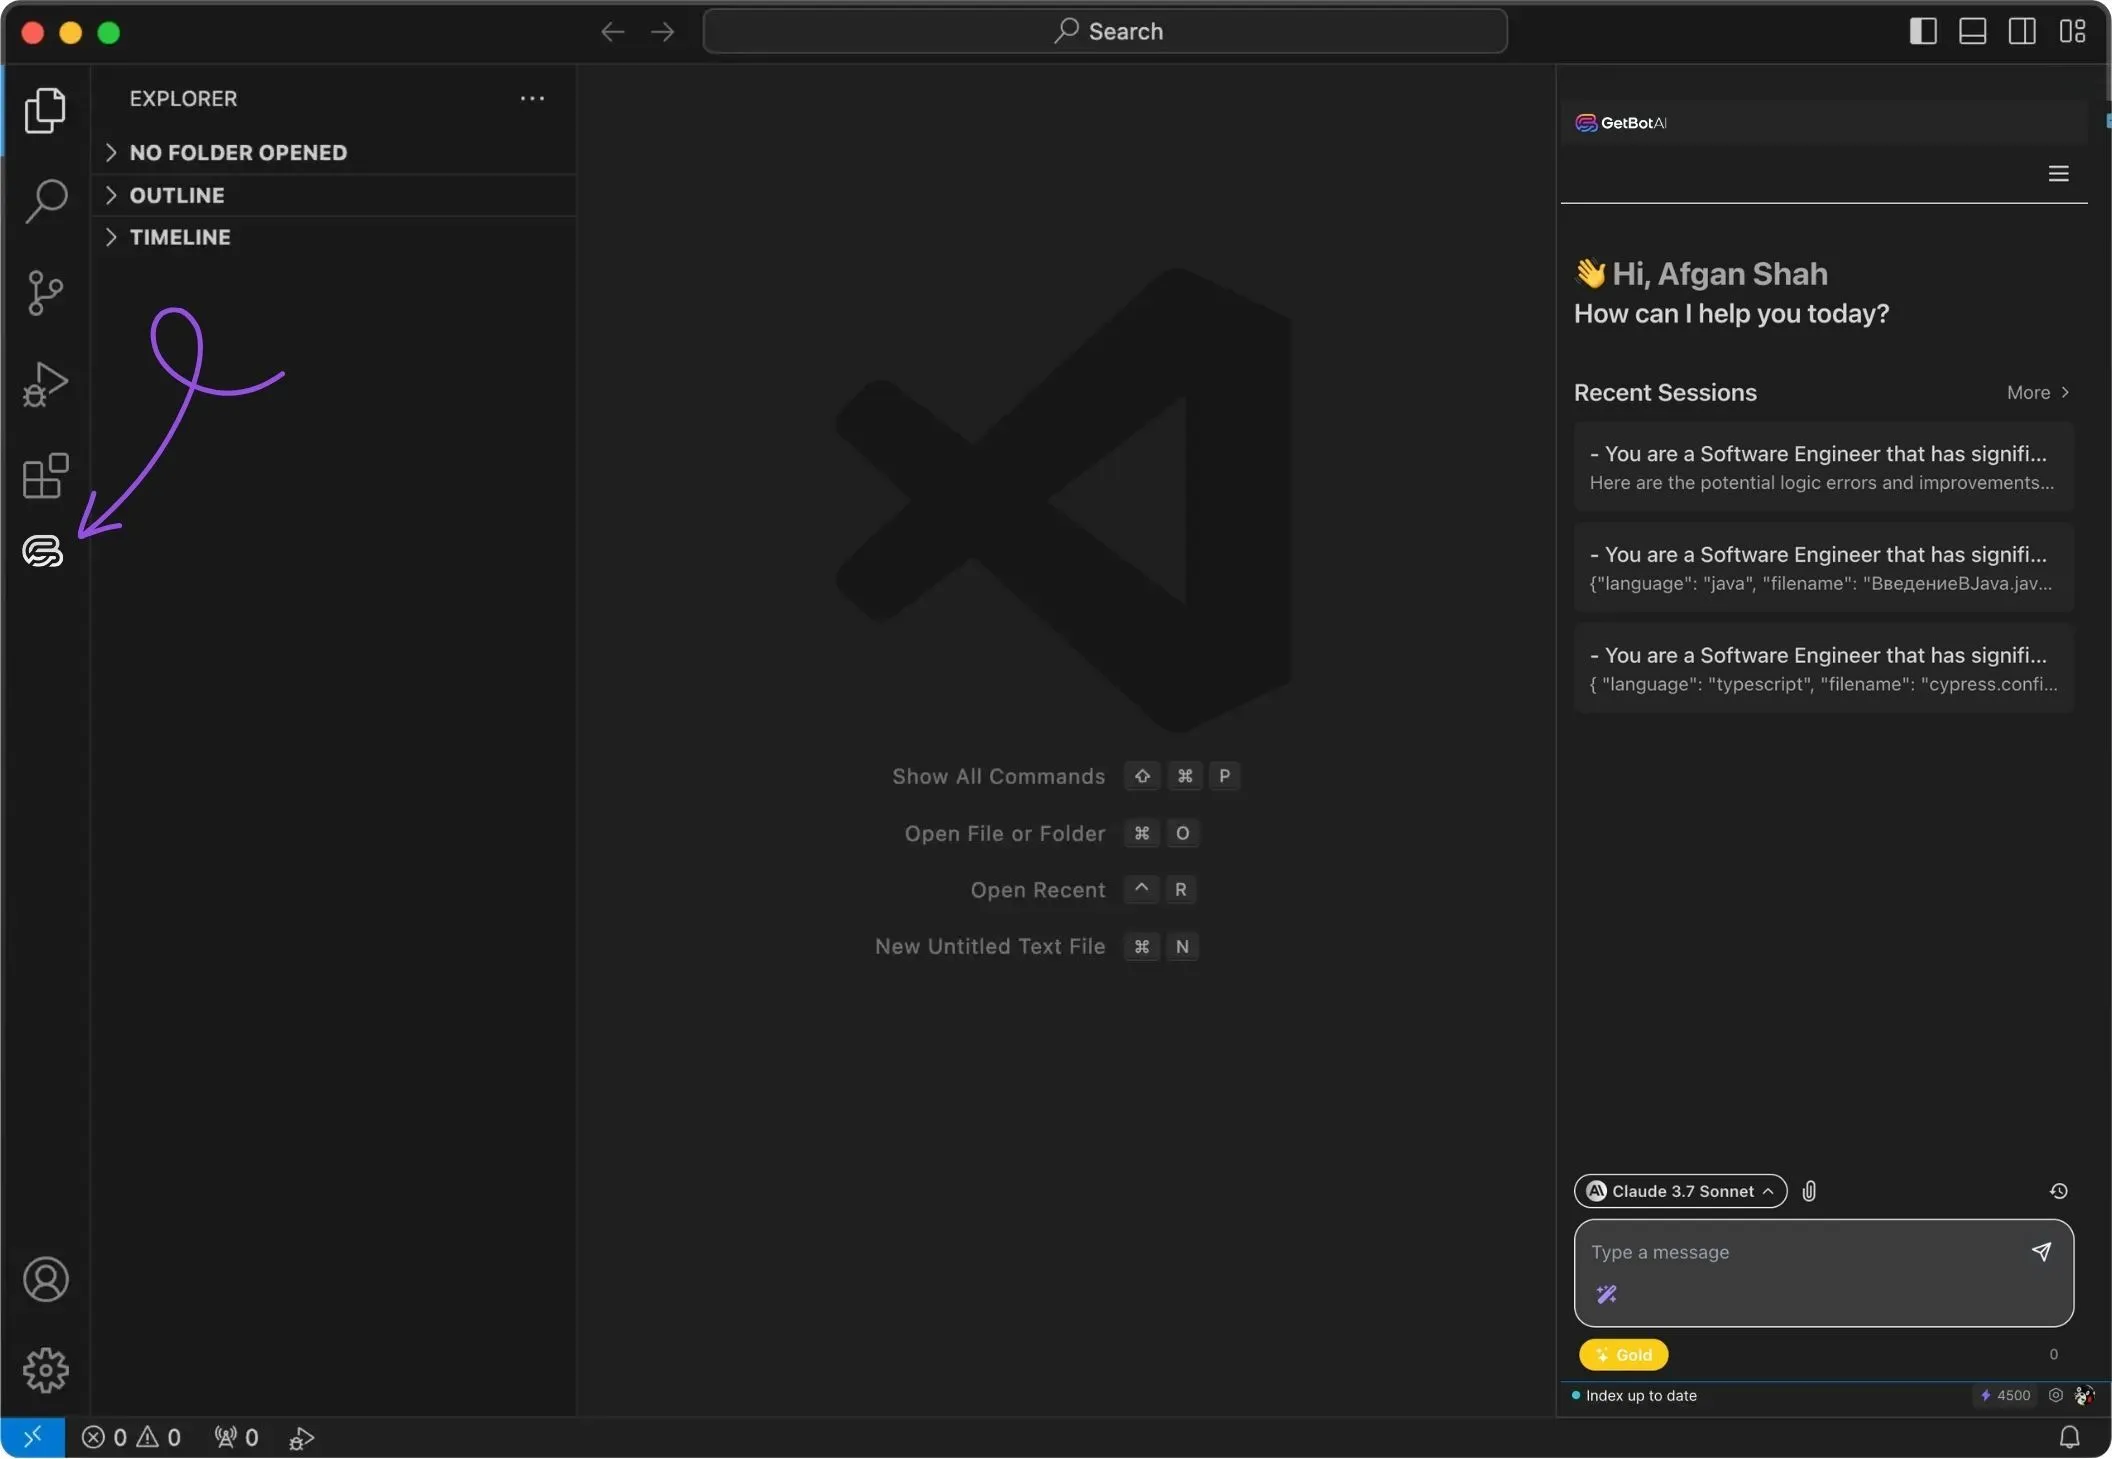
Task: Open the Run and Debug view
Action: click(x=45, y=384)
